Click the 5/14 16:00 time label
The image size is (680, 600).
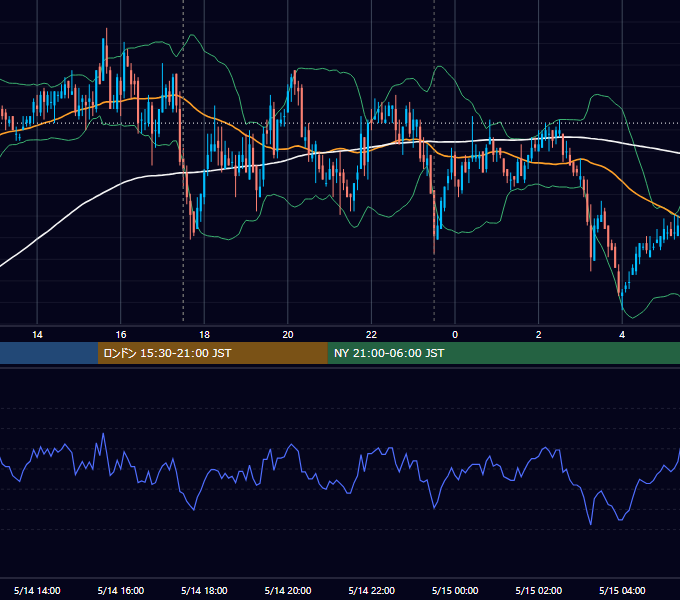pos(121,590)
